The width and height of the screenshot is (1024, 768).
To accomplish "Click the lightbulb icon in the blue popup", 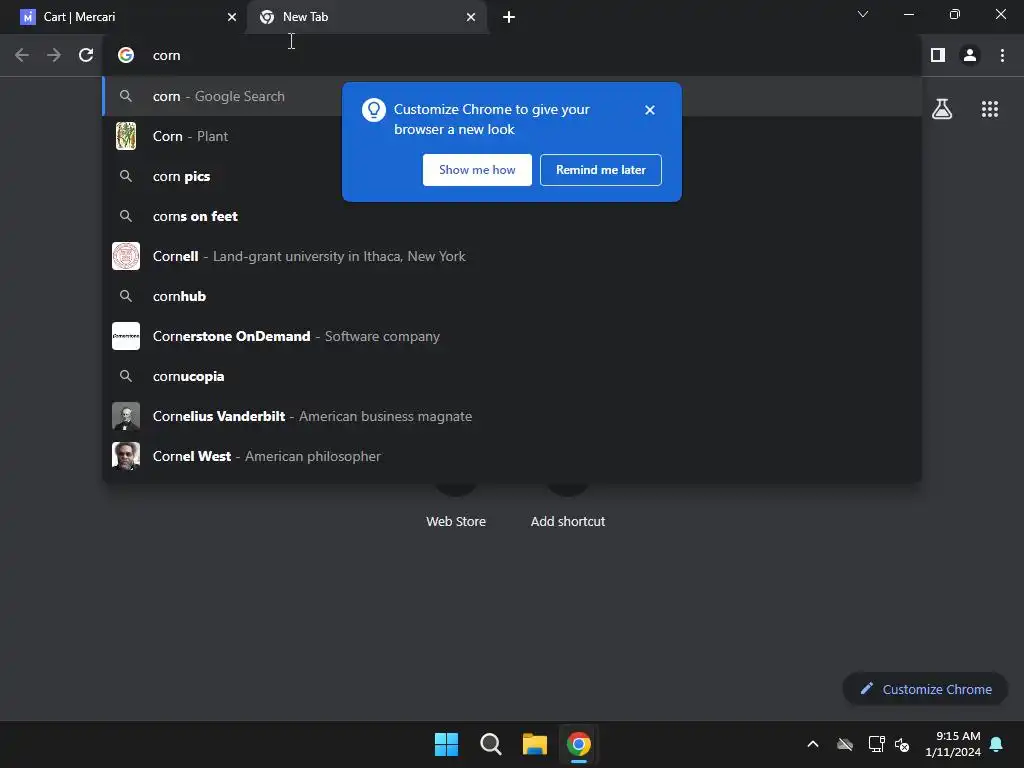I will pyautogui.click(x=374, y=110).
